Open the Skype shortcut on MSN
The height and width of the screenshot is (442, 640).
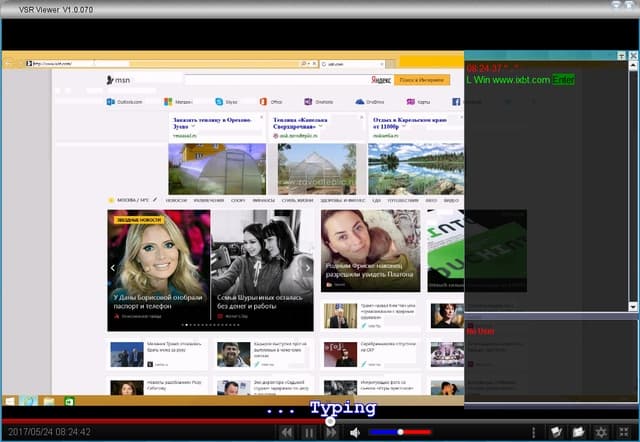click(x=219, y=102)
